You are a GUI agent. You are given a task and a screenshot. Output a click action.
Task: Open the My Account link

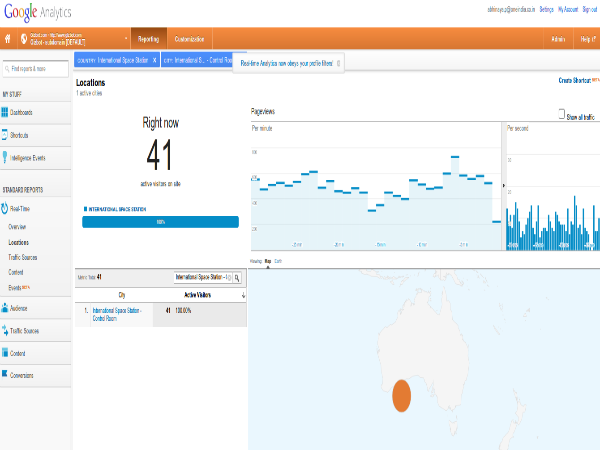coord(568,10)
